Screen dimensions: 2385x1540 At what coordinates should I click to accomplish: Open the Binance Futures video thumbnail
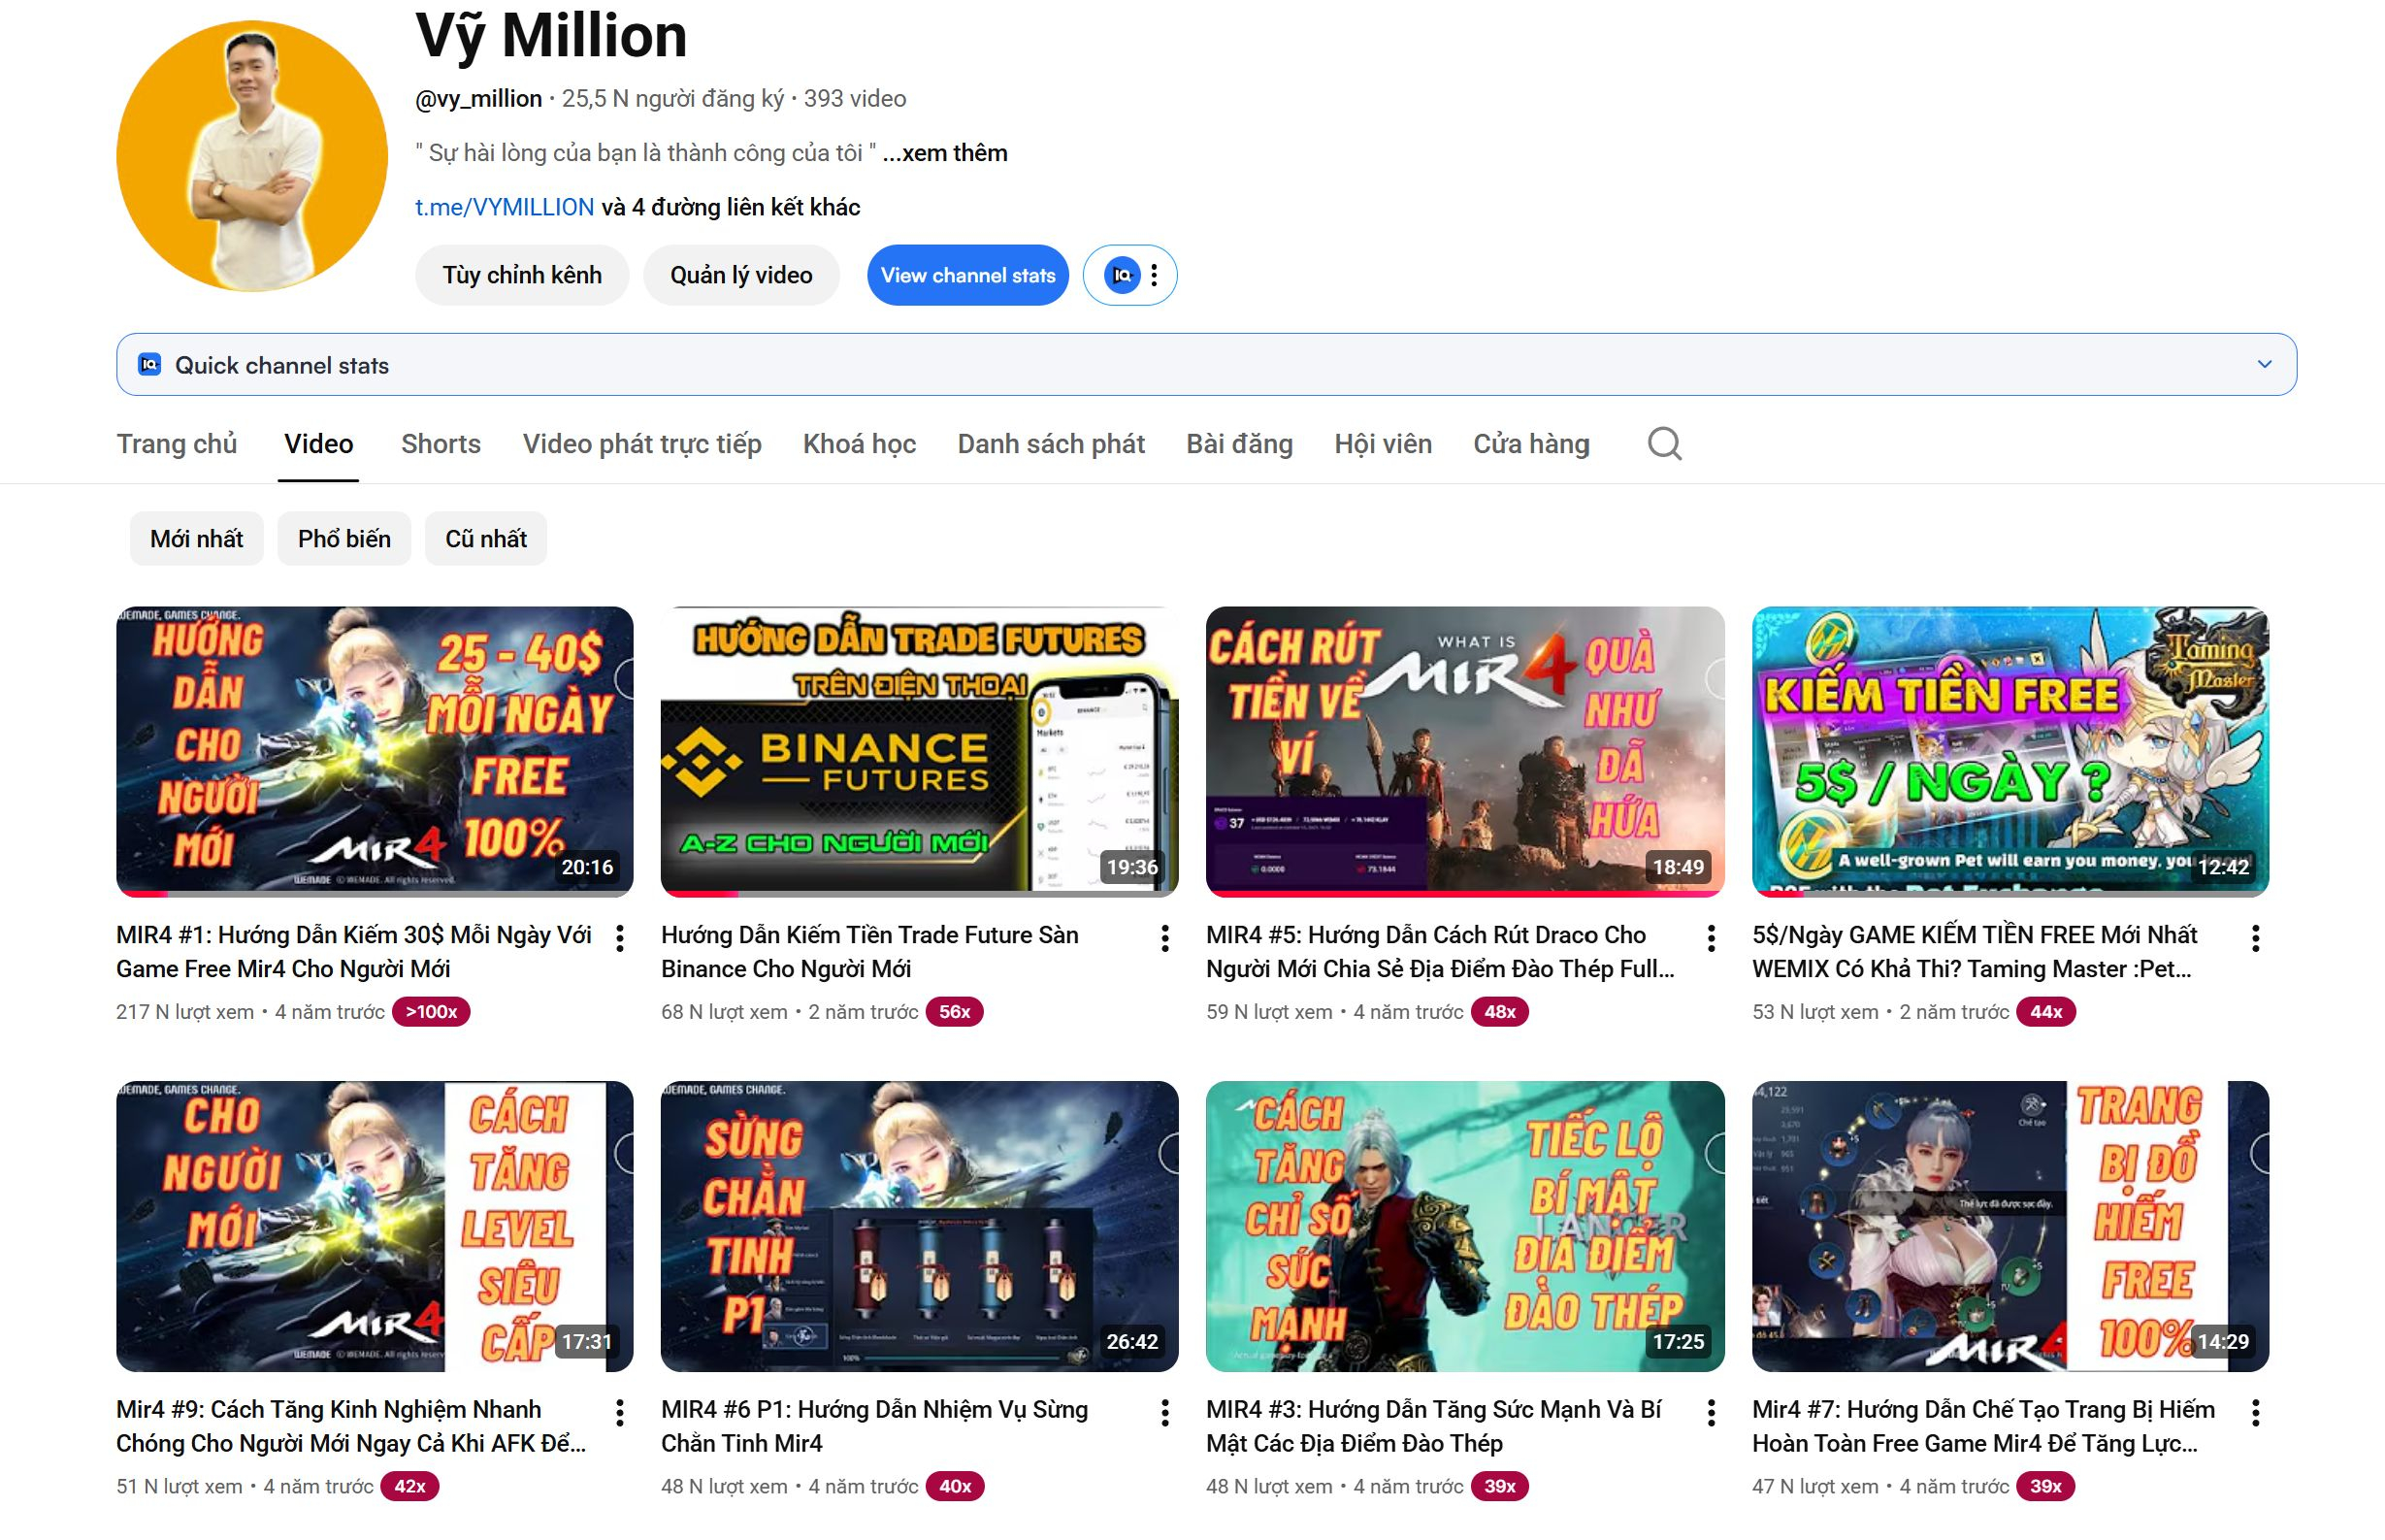pos(919,750)
